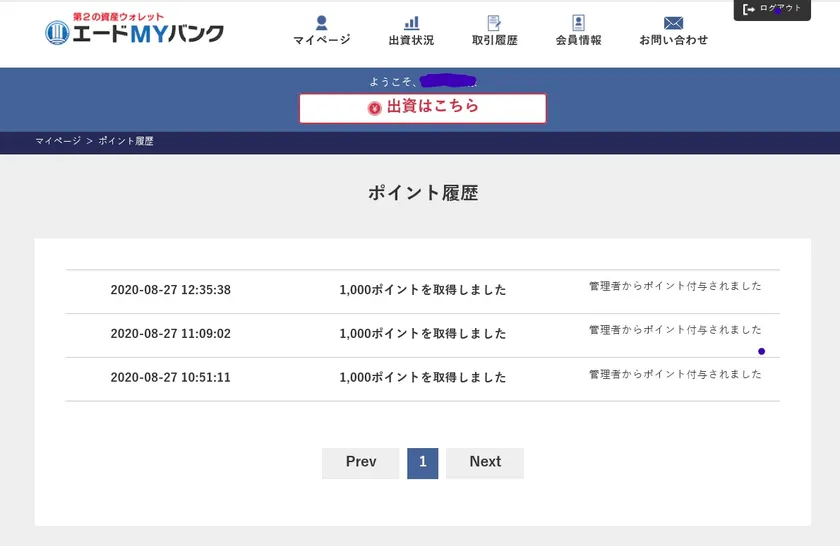
Task: Click the ポイント履歴 breadcrumb text
Action: (x=126, y=142)
